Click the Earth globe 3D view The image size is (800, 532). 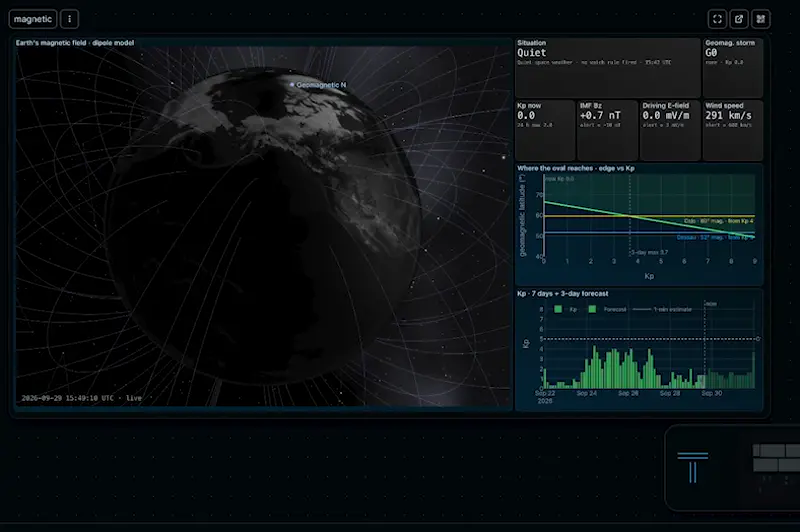click(x=264, y=224)
